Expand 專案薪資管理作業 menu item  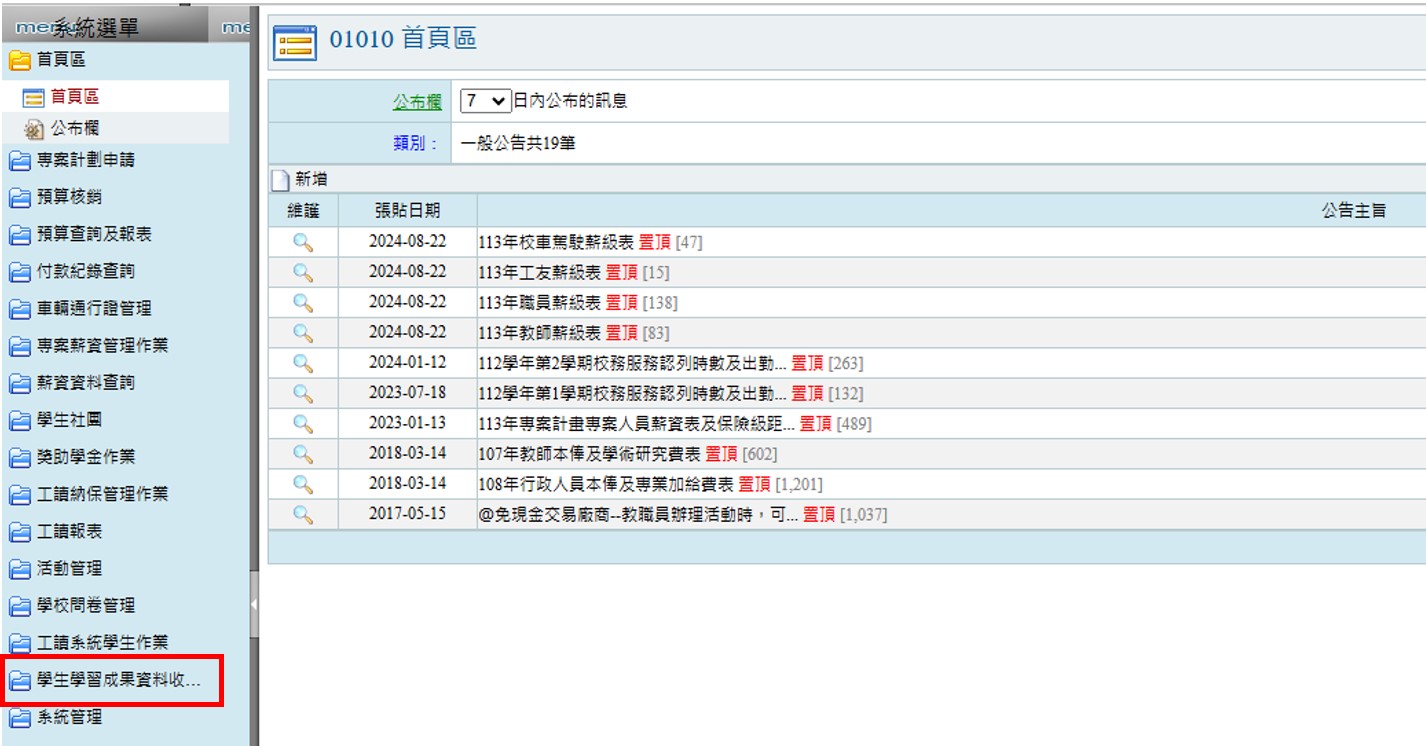point(102,346)
